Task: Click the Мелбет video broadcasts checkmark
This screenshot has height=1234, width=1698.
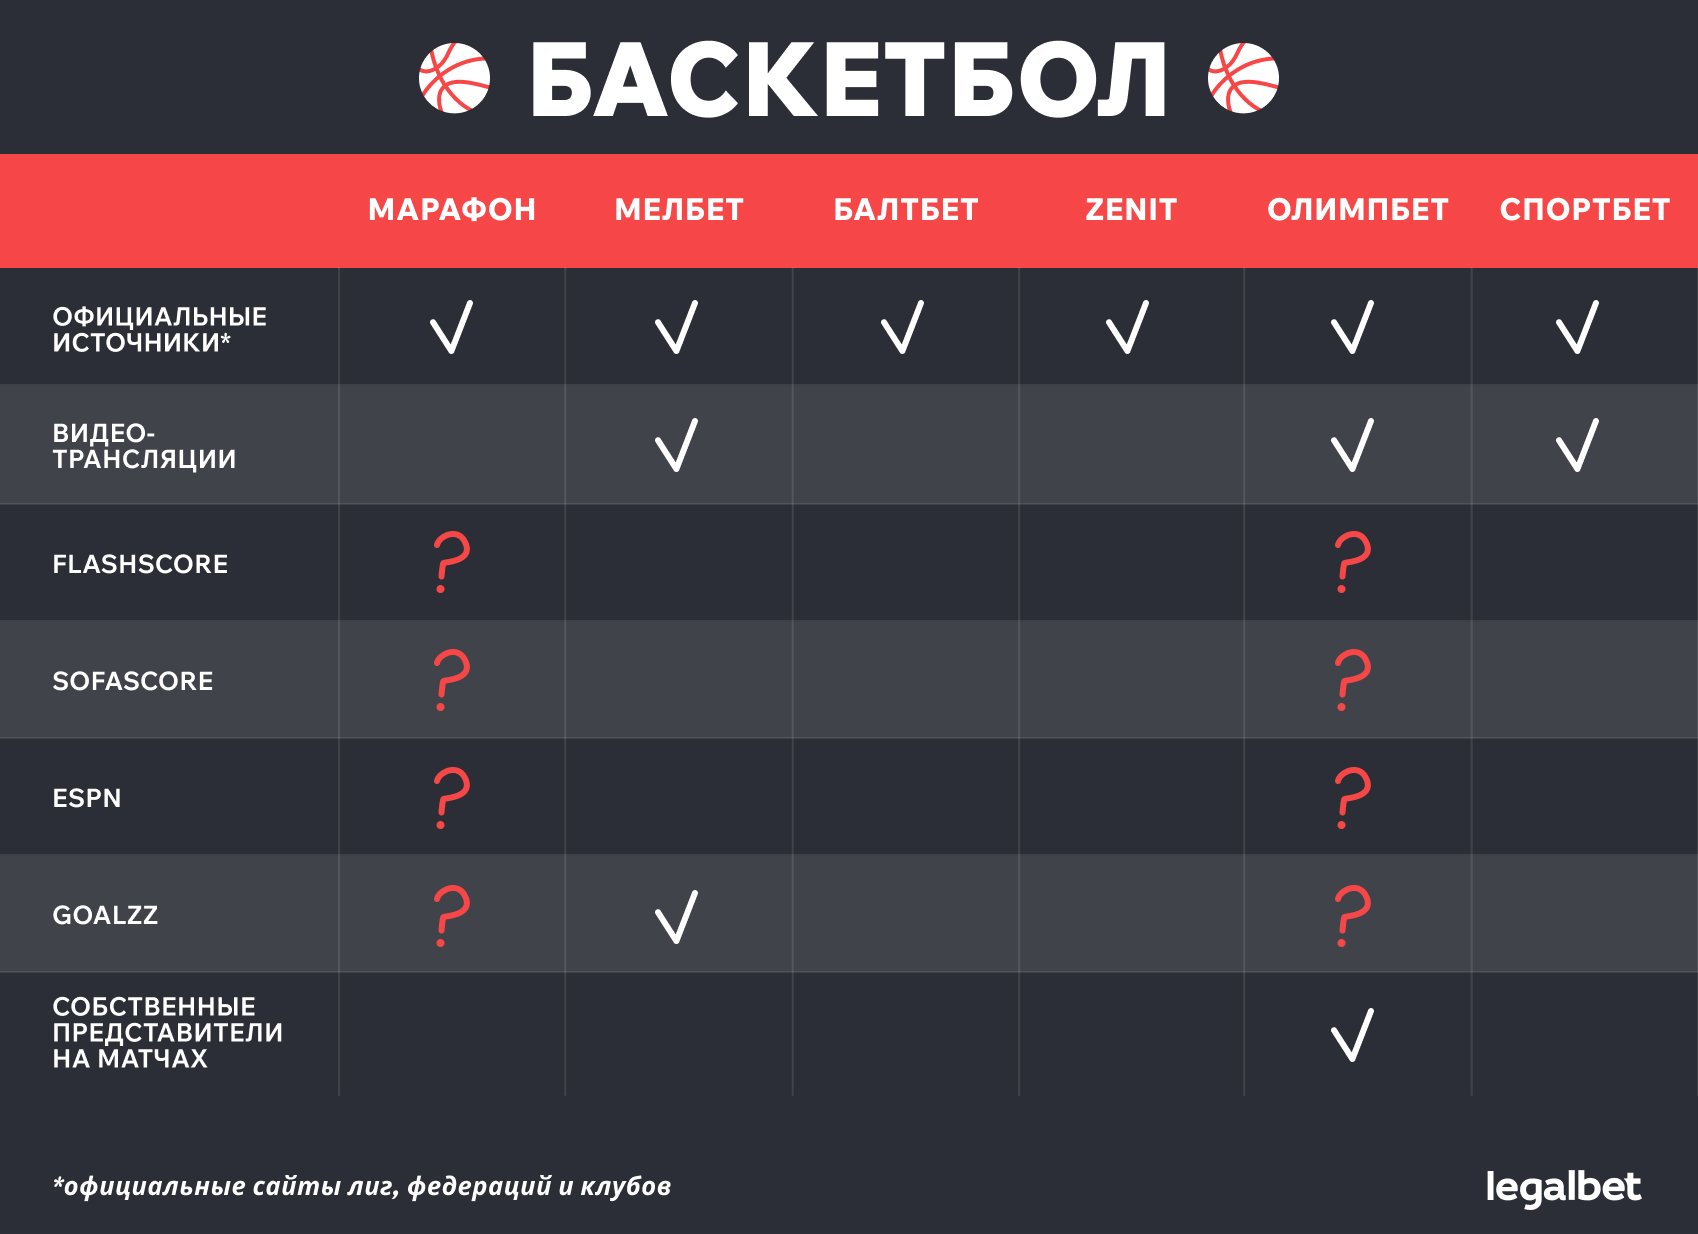Action: 677,445
